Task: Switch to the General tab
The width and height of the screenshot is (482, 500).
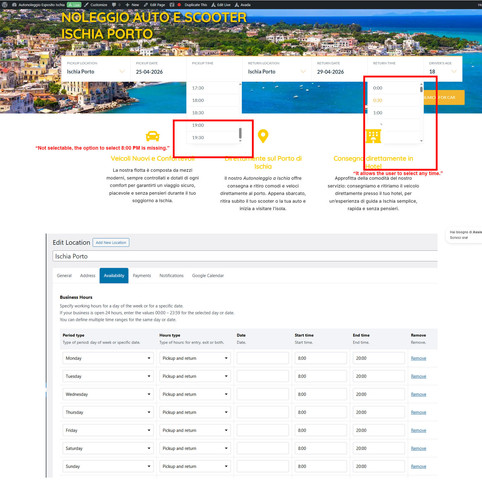Action: [64, 276]
